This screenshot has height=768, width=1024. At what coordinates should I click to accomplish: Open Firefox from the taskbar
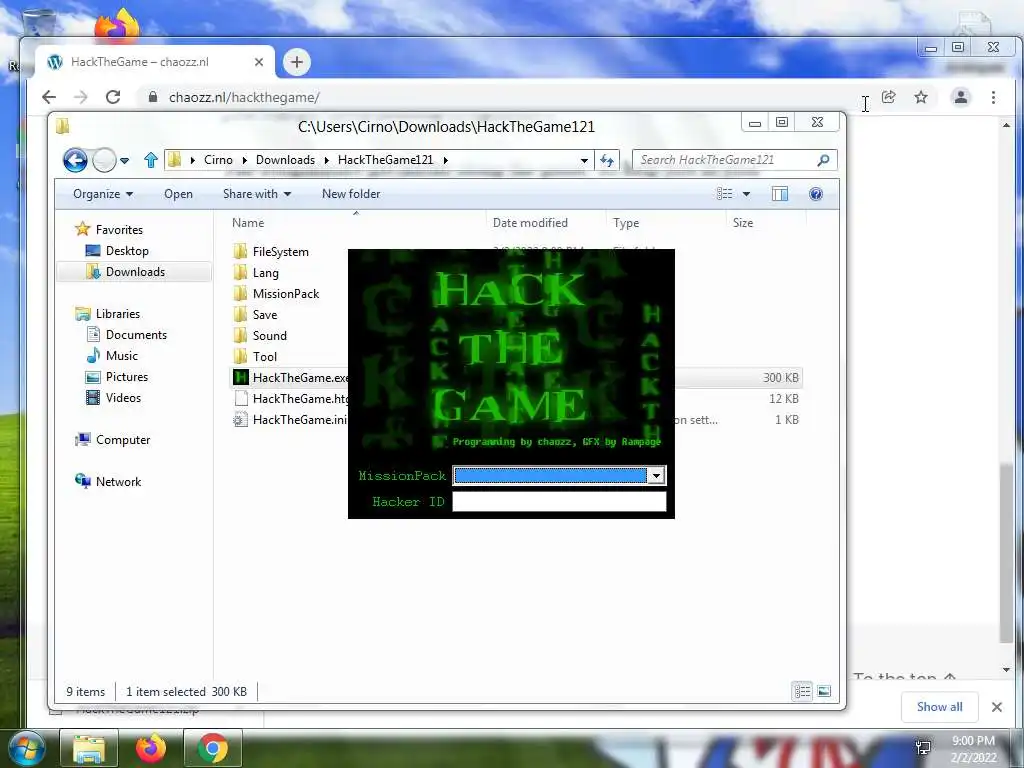coord(151,748)
